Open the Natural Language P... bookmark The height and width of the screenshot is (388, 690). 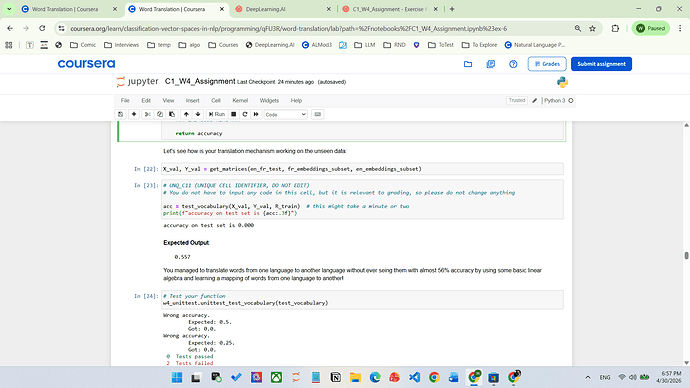[535, 45]
